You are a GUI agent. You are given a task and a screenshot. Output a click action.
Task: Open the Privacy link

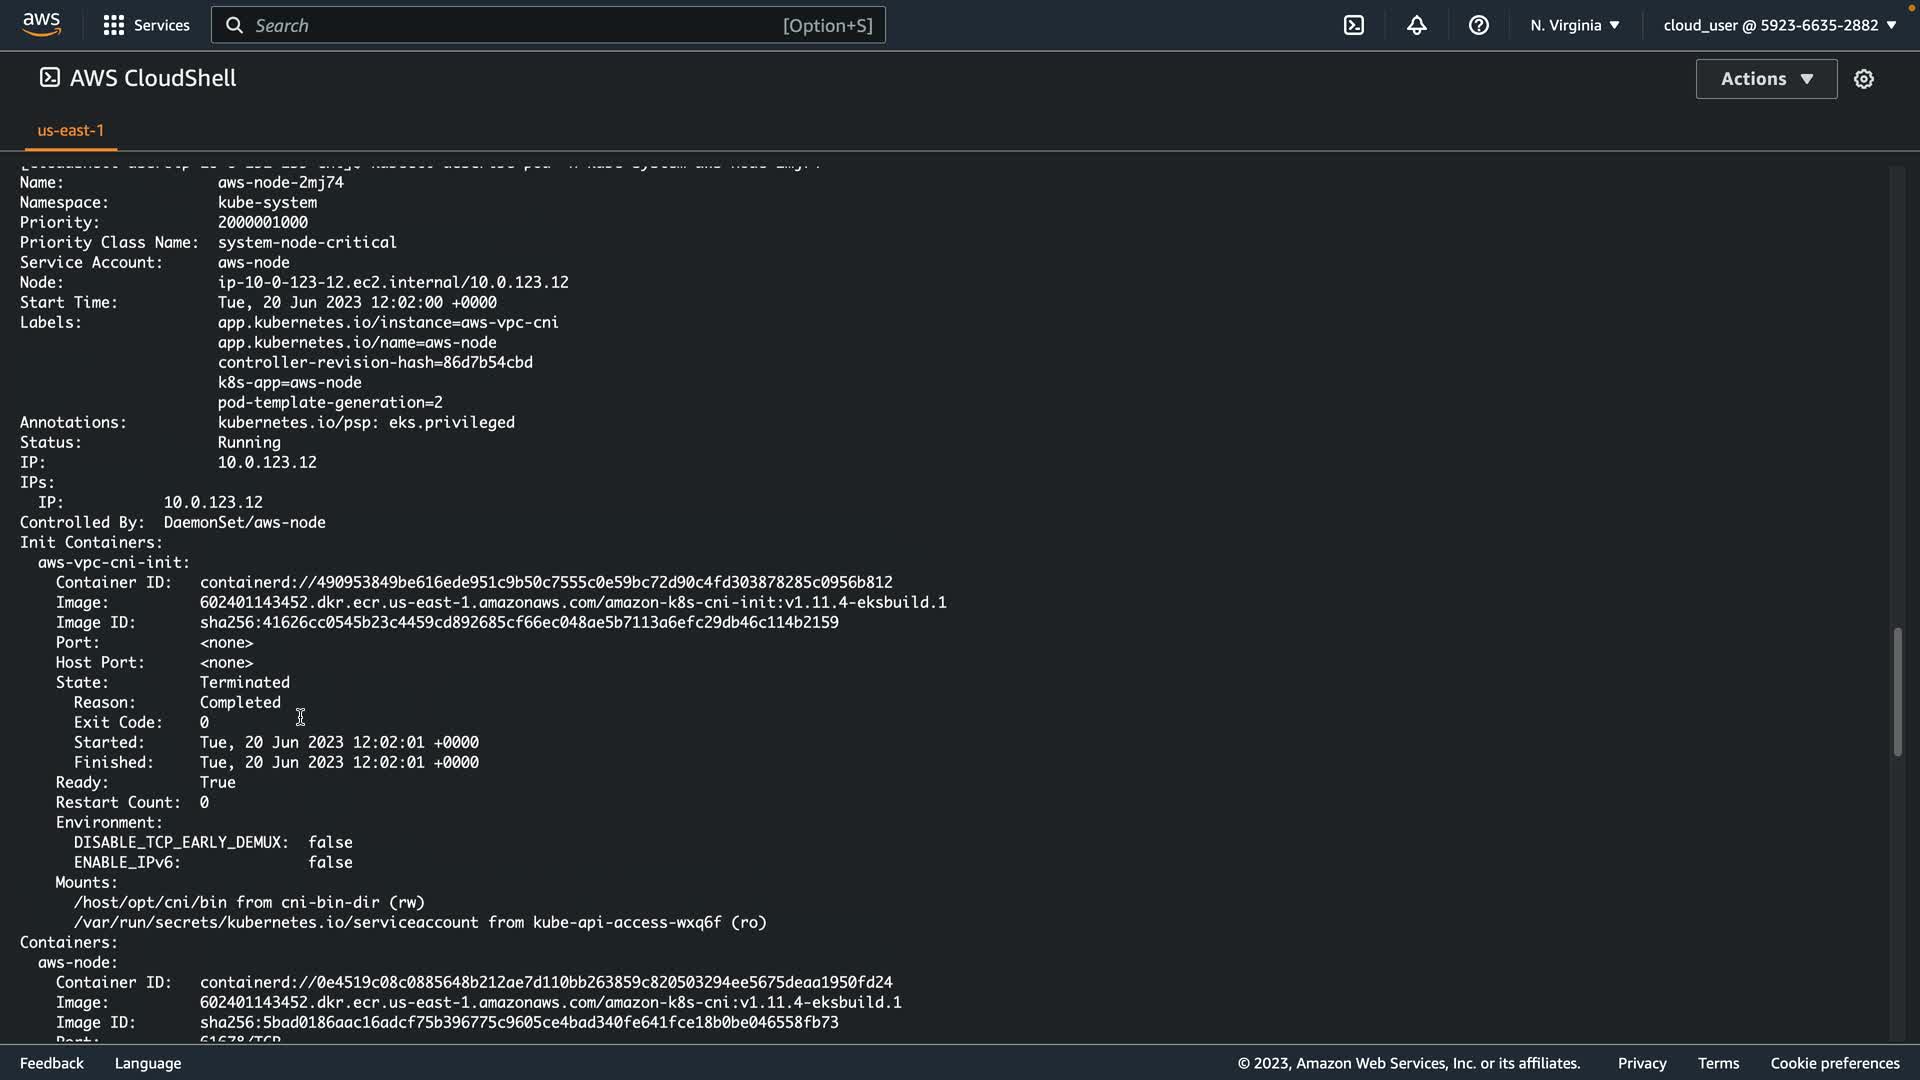click(x=1641, y=1063)
